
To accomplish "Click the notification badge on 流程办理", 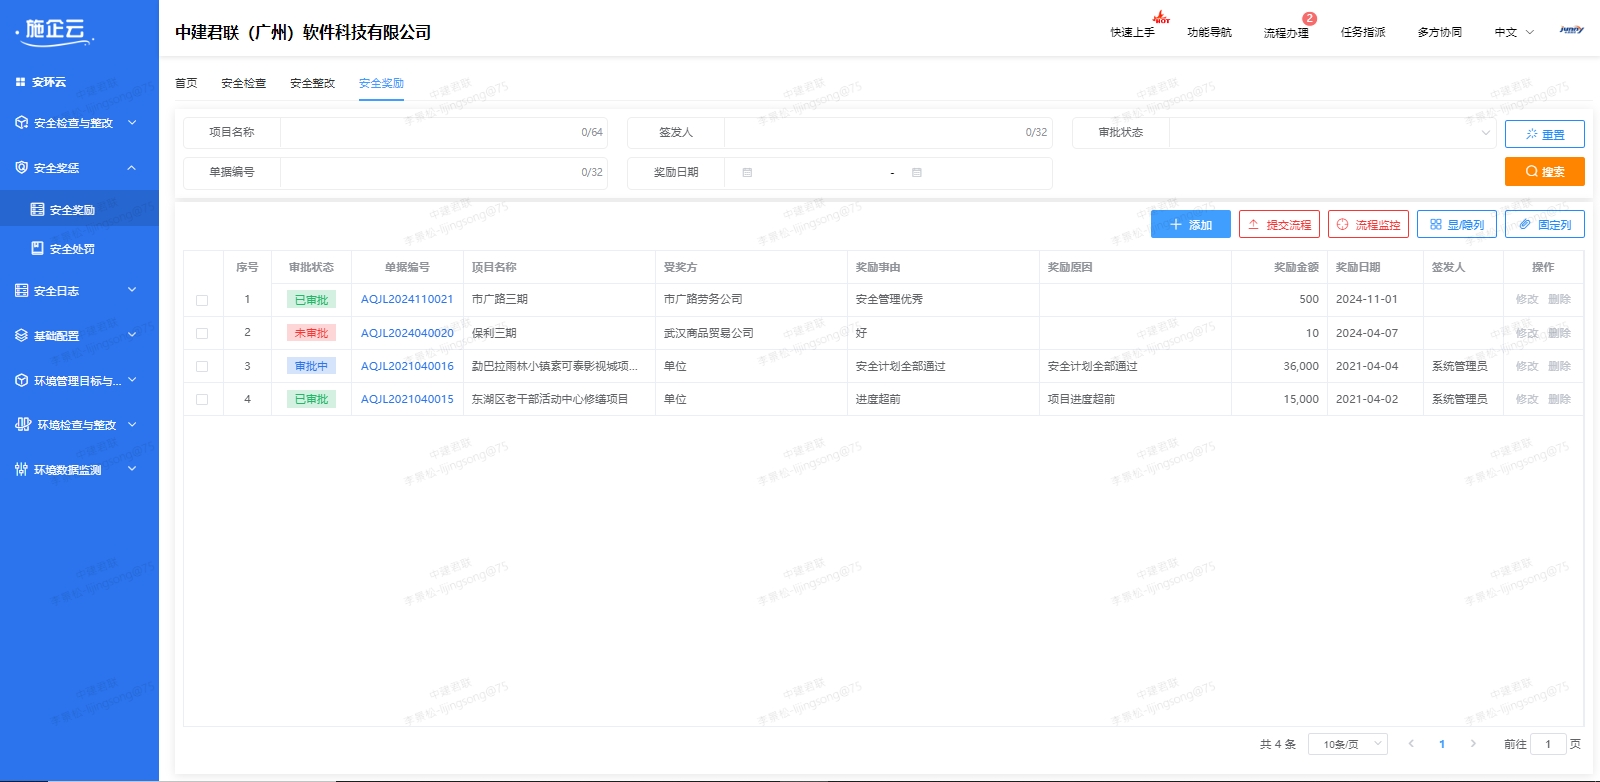I will pyautogui.click(x=1310, y=18).
